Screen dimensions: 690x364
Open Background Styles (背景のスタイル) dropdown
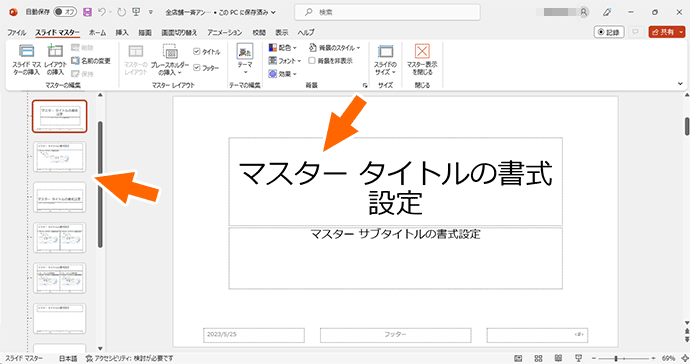[334, 48]
